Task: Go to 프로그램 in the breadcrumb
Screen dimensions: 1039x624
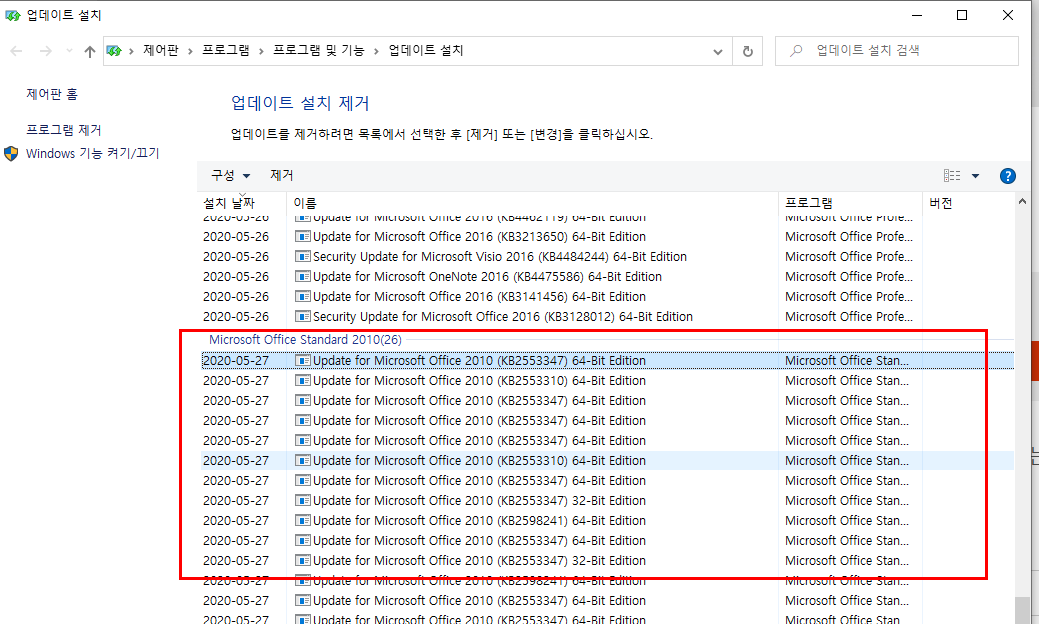Action: (x=226, y=50)
